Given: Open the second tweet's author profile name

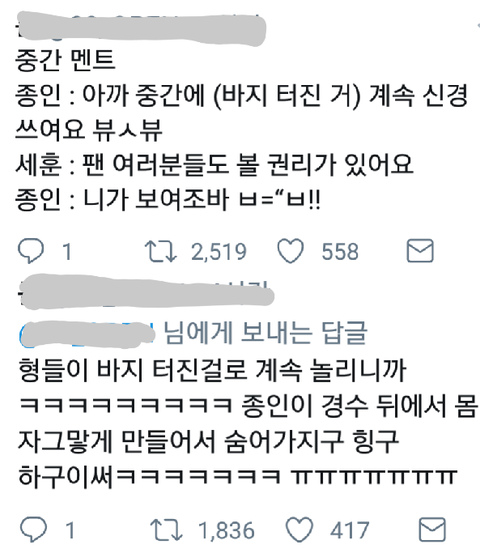Looking at the screenshot, I should pos(147,292).
